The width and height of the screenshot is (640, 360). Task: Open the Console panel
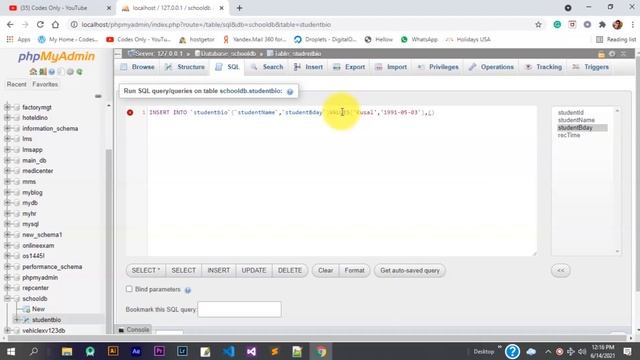(x=134, y=330)
